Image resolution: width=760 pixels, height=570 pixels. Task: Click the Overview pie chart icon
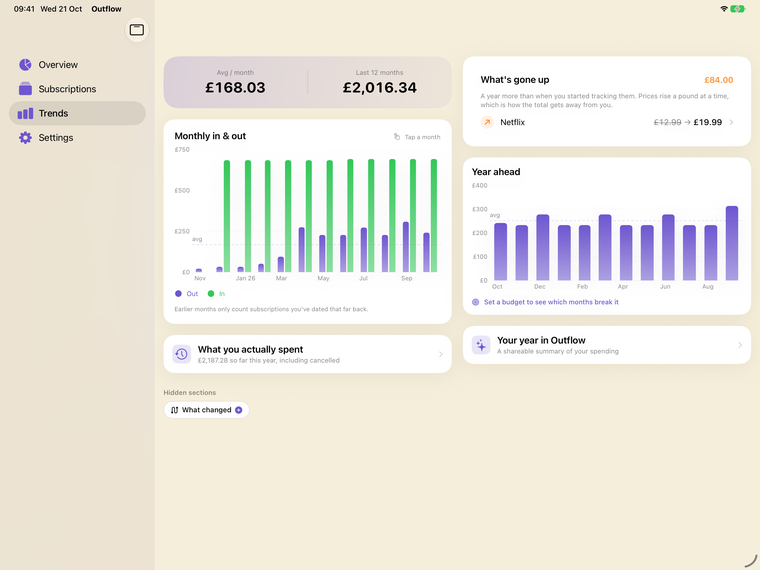tap(25, 64)
